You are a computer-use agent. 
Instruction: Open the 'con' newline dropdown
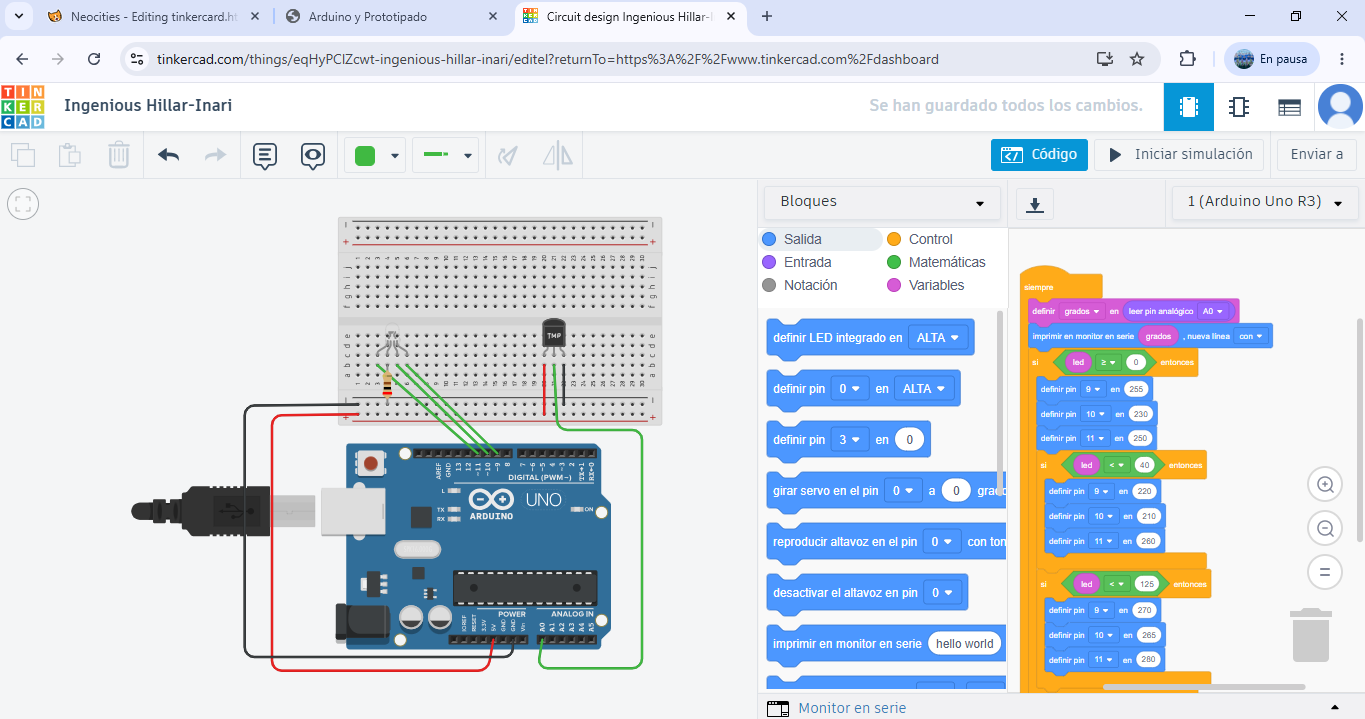[x=1250, y=336]
